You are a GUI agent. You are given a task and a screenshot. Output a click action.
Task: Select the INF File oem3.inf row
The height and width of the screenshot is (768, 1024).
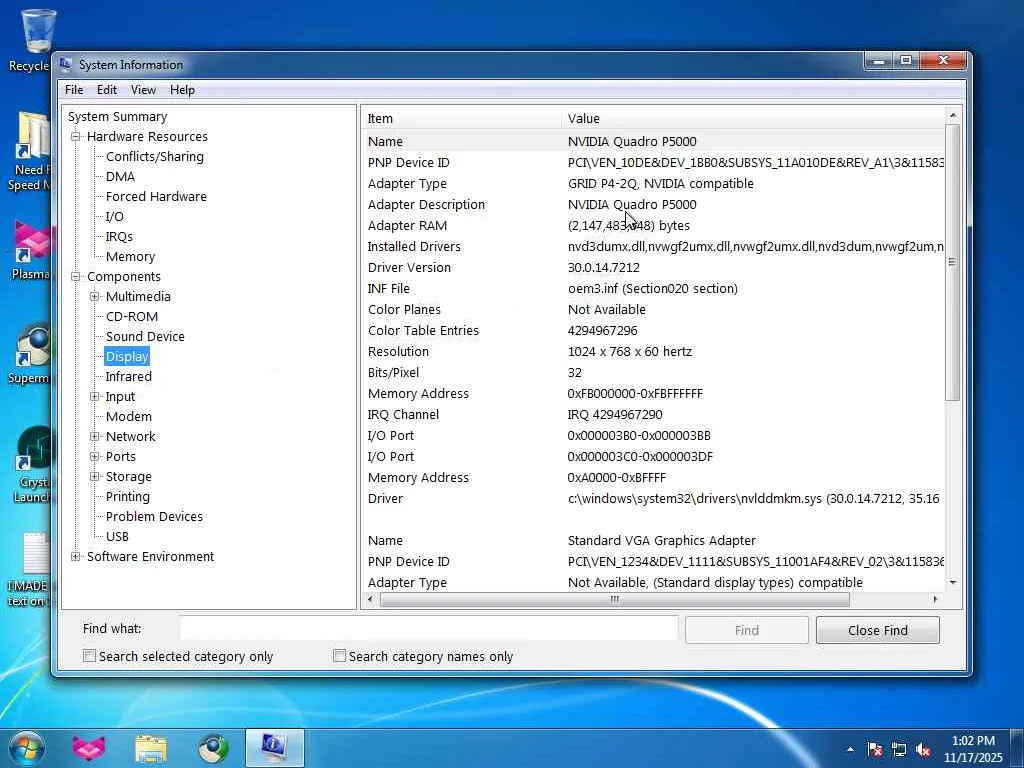click(x=653, y=289)
